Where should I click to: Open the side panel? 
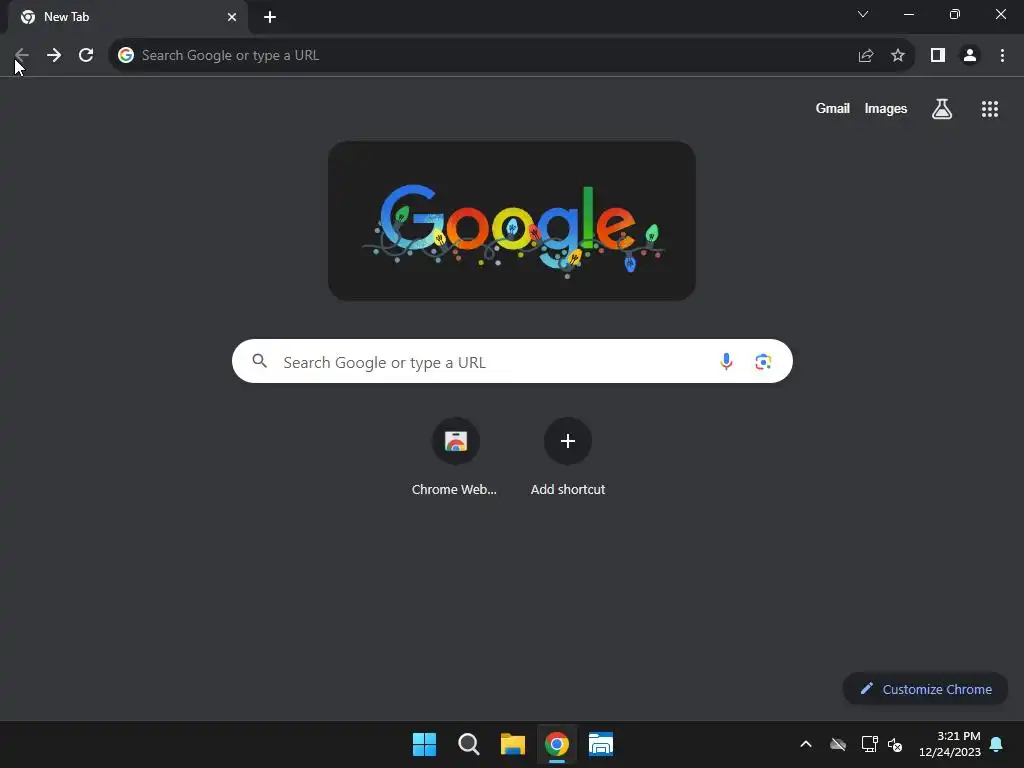point(938,56)
